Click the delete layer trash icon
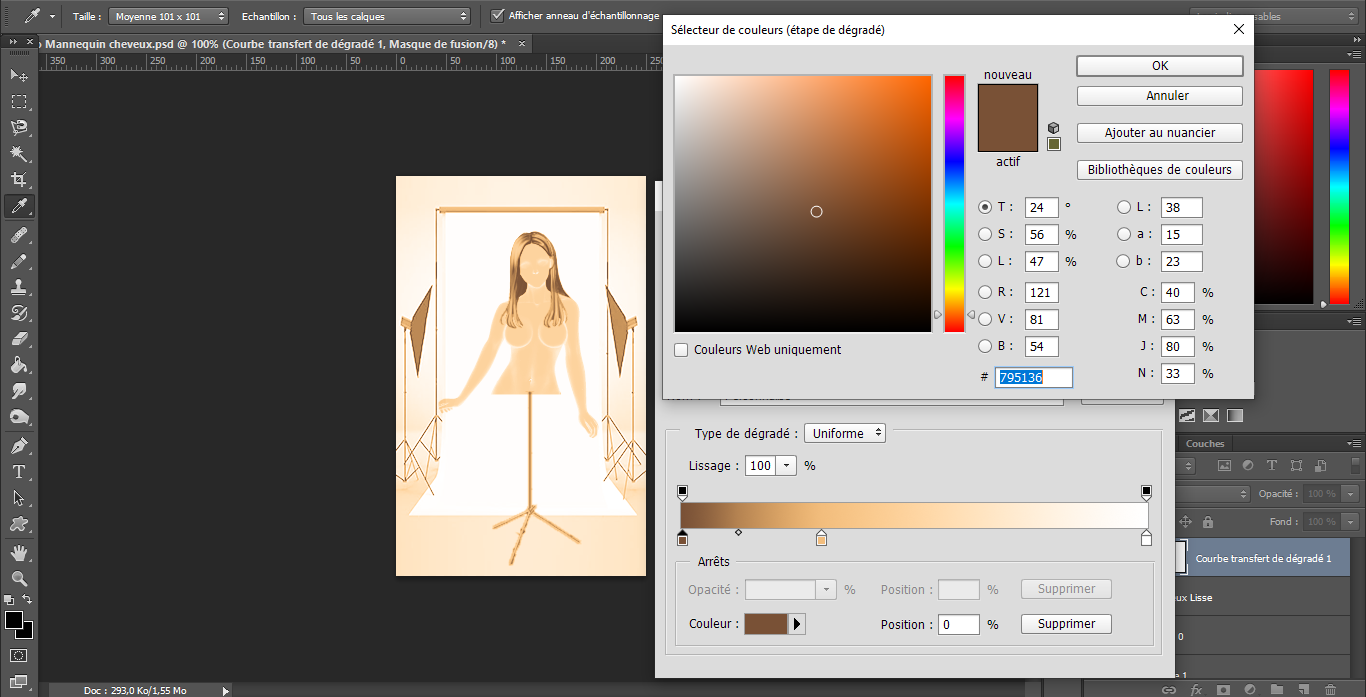1366x697 pixels. [x=1329, y=689]
